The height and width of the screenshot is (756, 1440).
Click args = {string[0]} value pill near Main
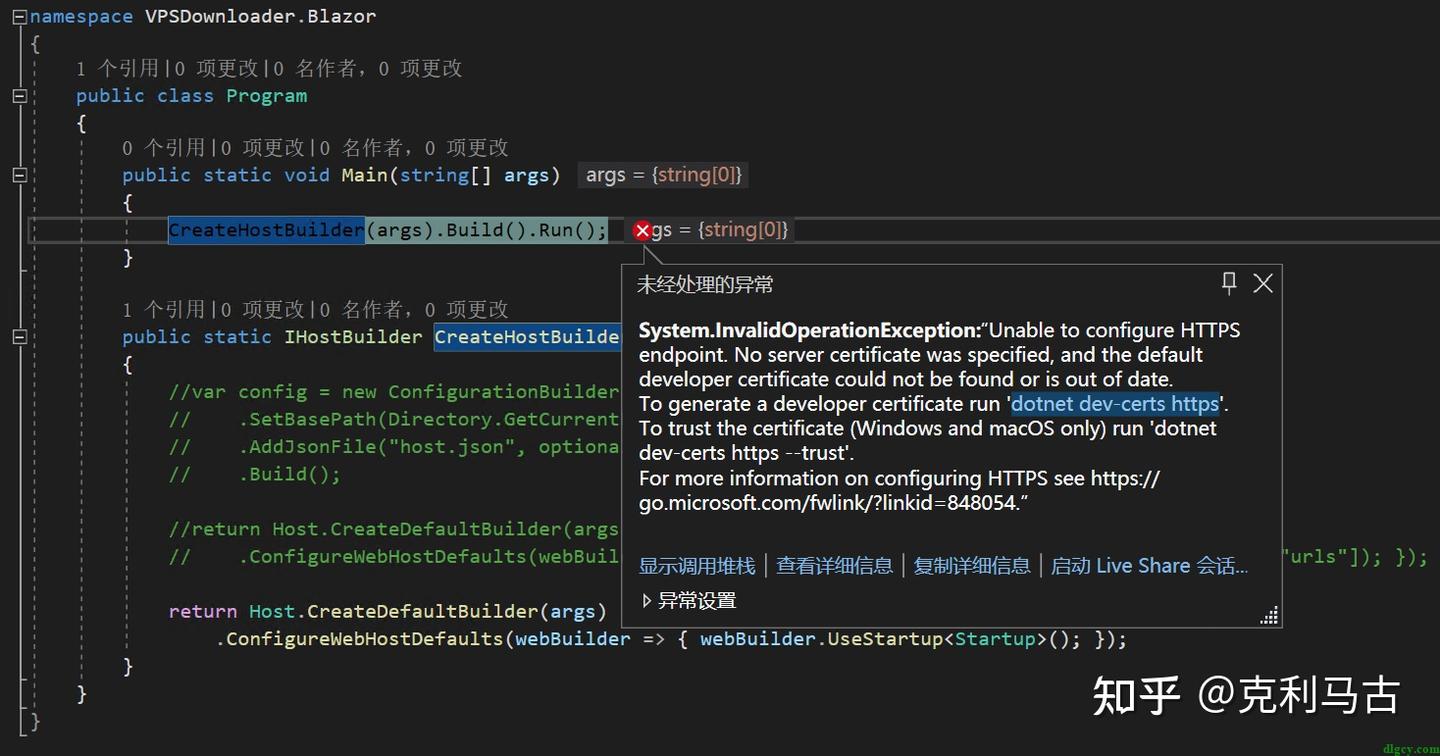[x=663, y=174]
